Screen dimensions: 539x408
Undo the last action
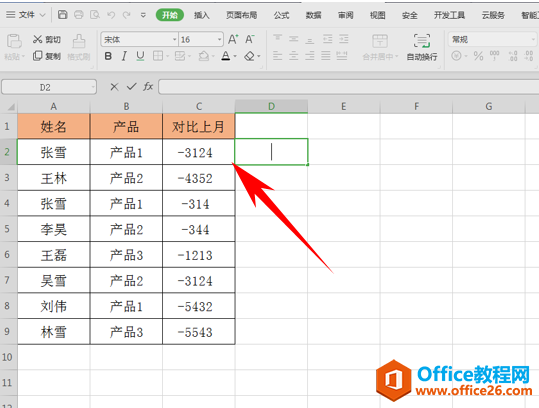click(x=111, y=15)
